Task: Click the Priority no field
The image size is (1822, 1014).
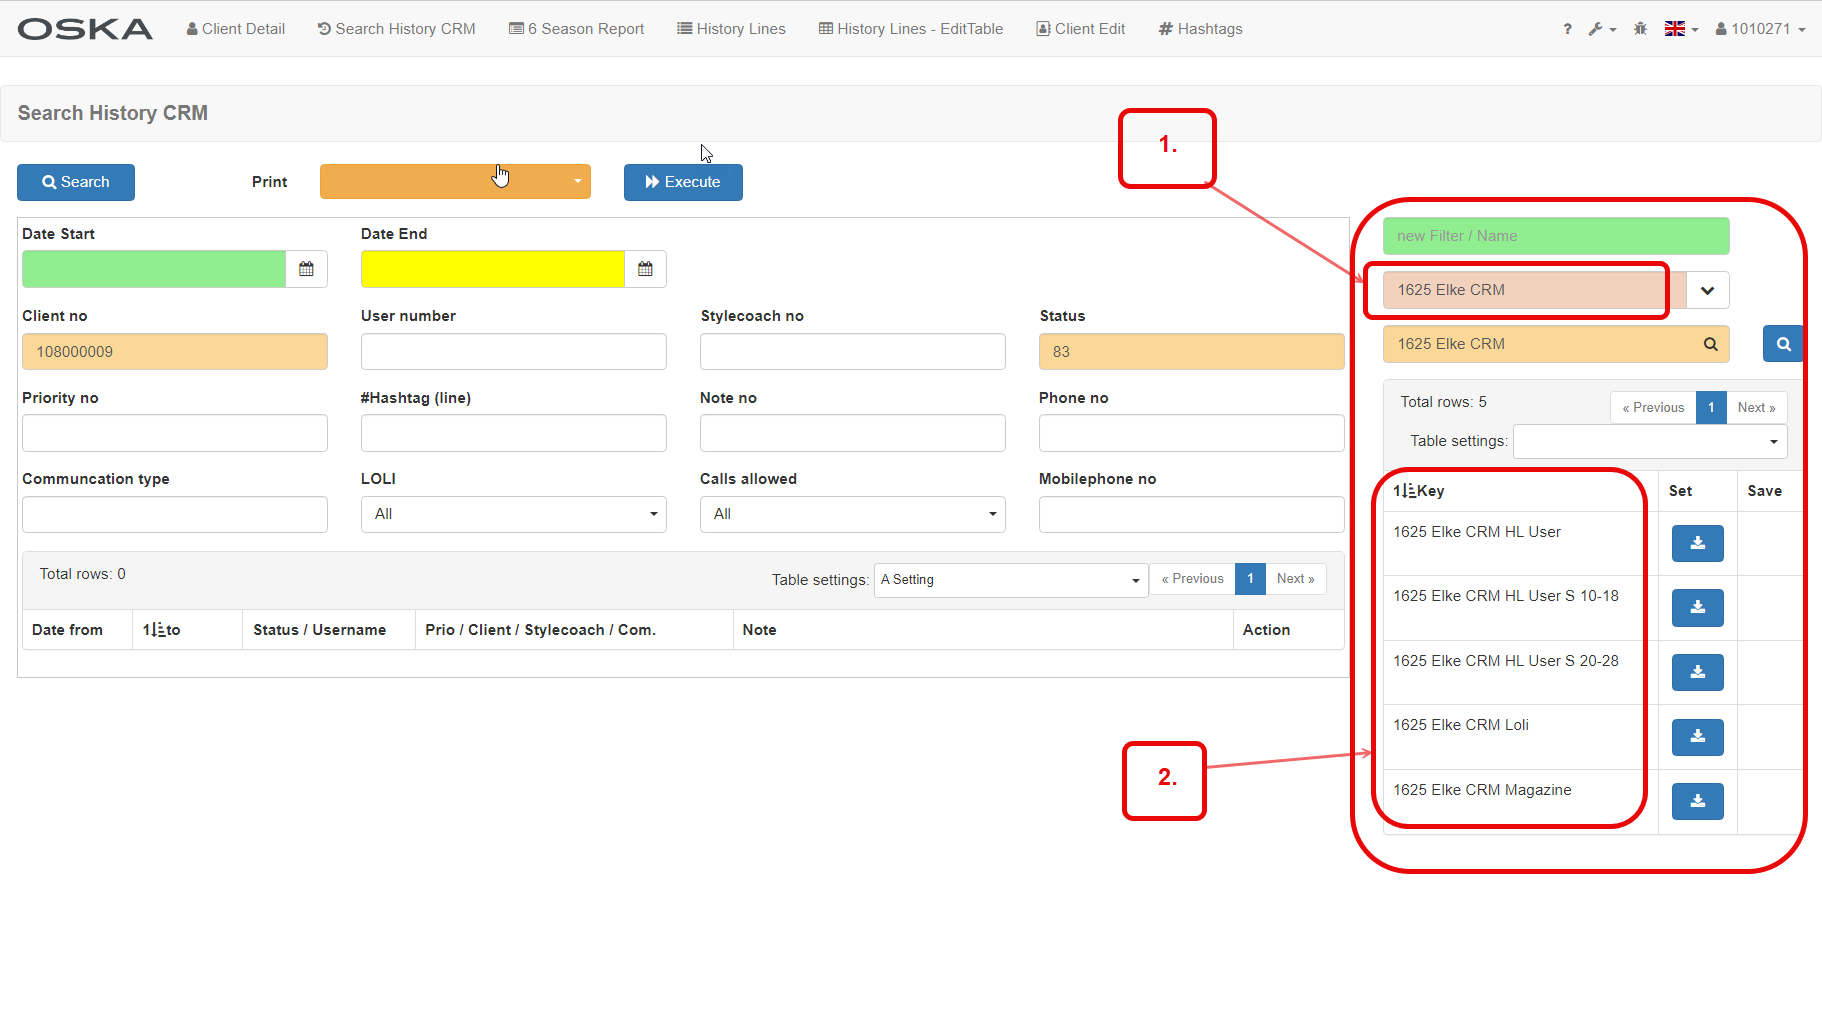Action: pos(175,433)
